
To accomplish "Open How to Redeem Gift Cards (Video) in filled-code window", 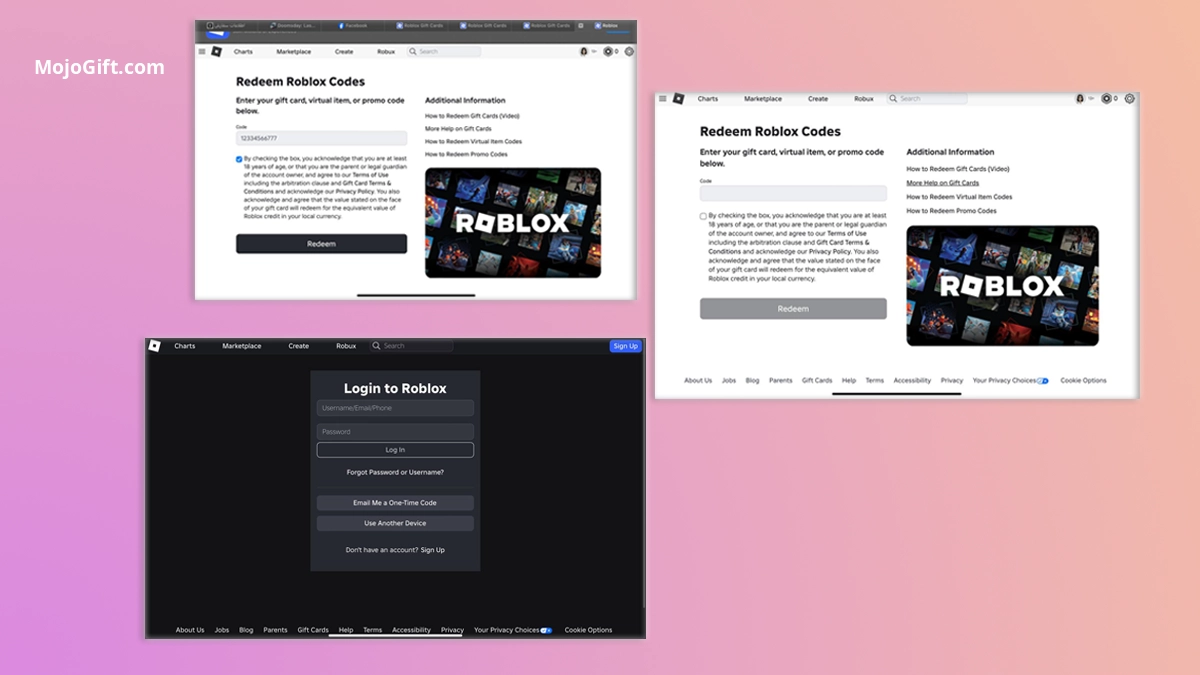I will (x=472, y=116).
